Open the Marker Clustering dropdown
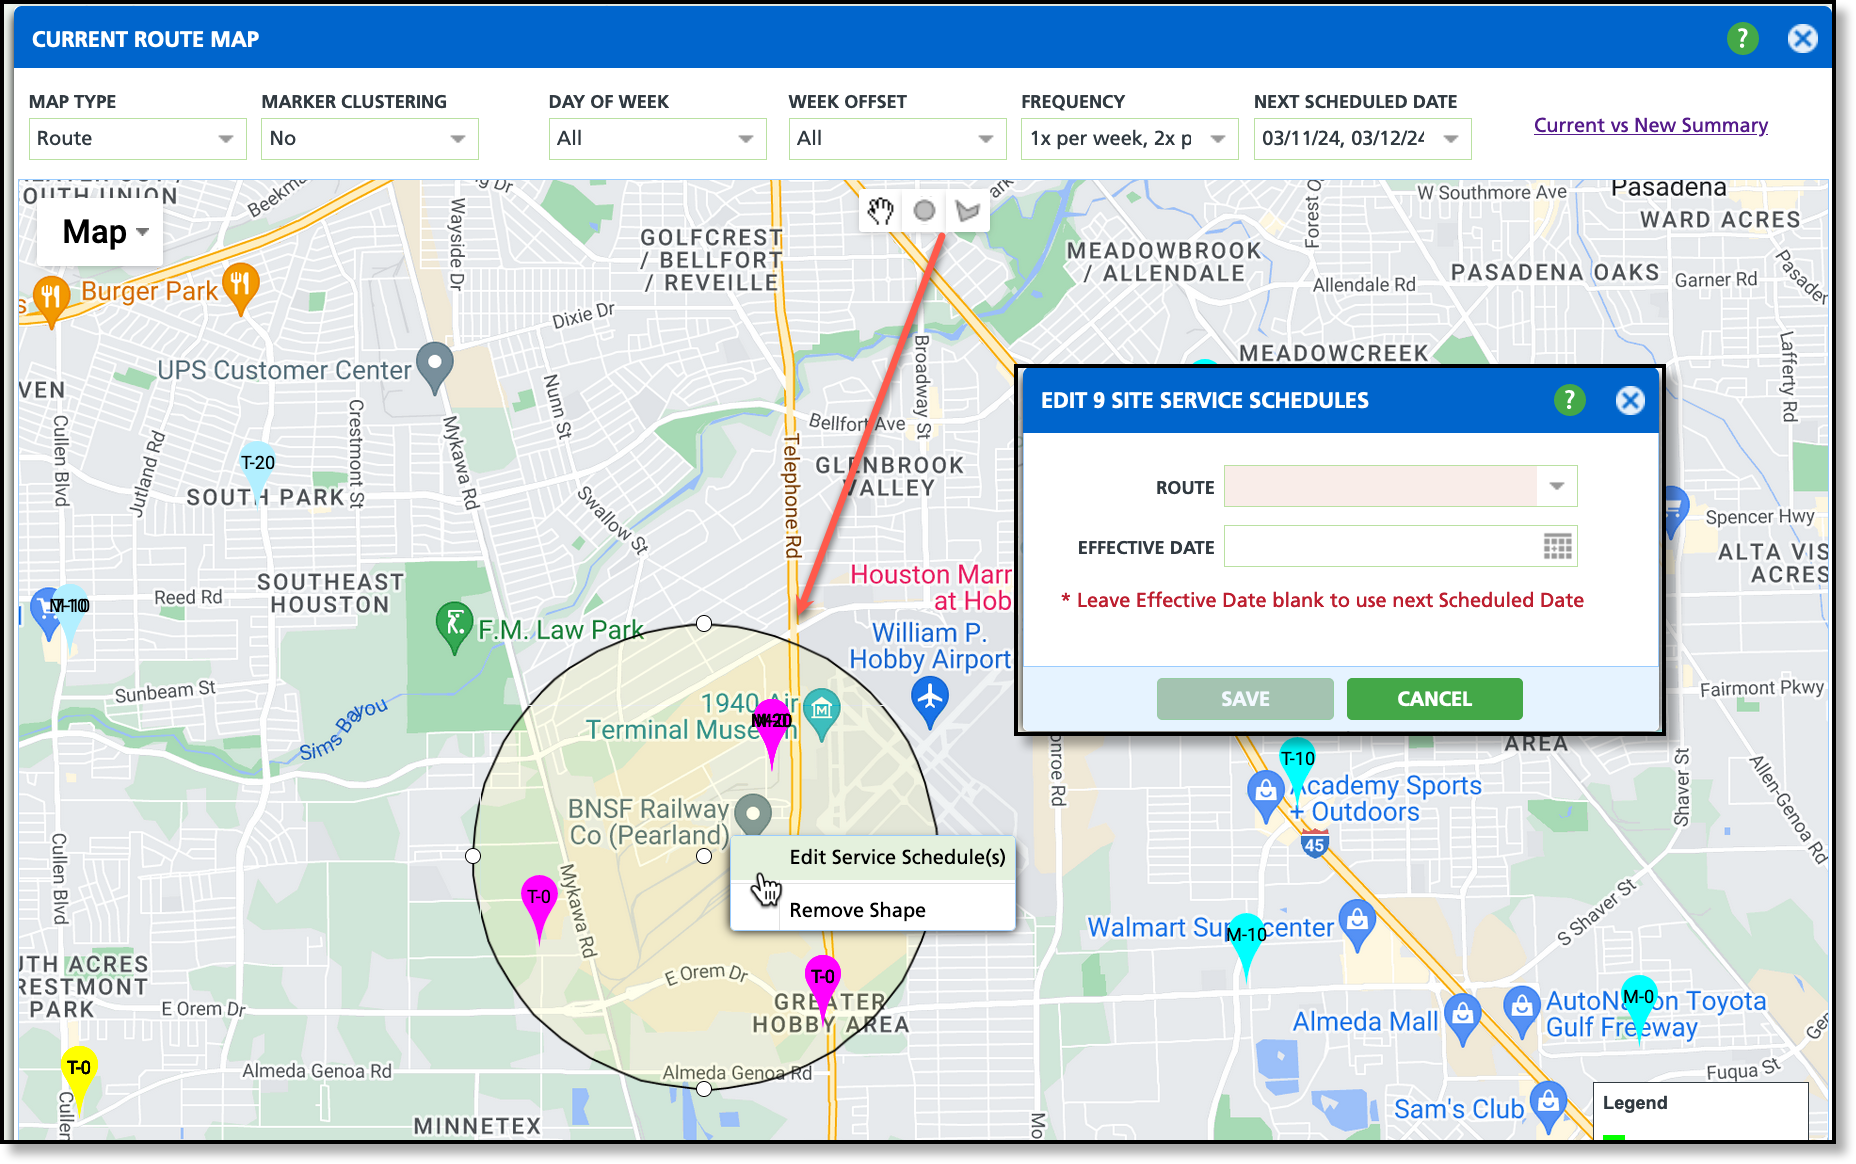1856x1164 pixels. (370, 139)
